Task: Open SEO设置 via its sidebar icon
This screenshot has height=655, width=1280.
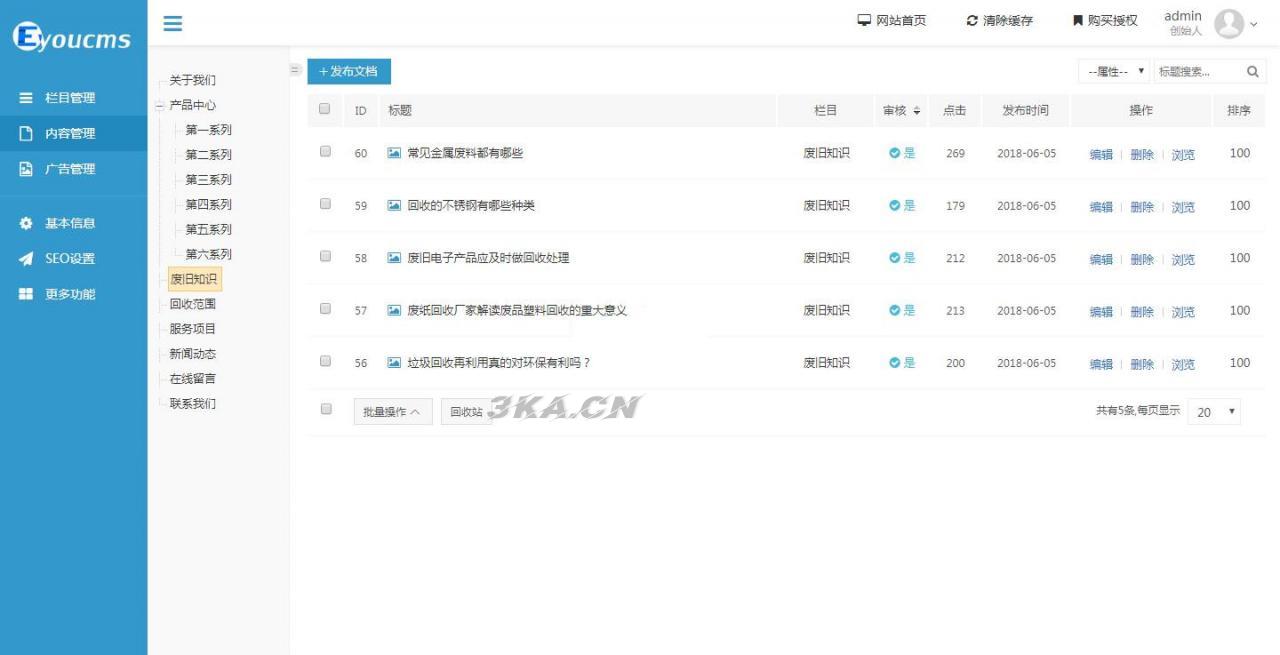Action: [x=25, y=258]
